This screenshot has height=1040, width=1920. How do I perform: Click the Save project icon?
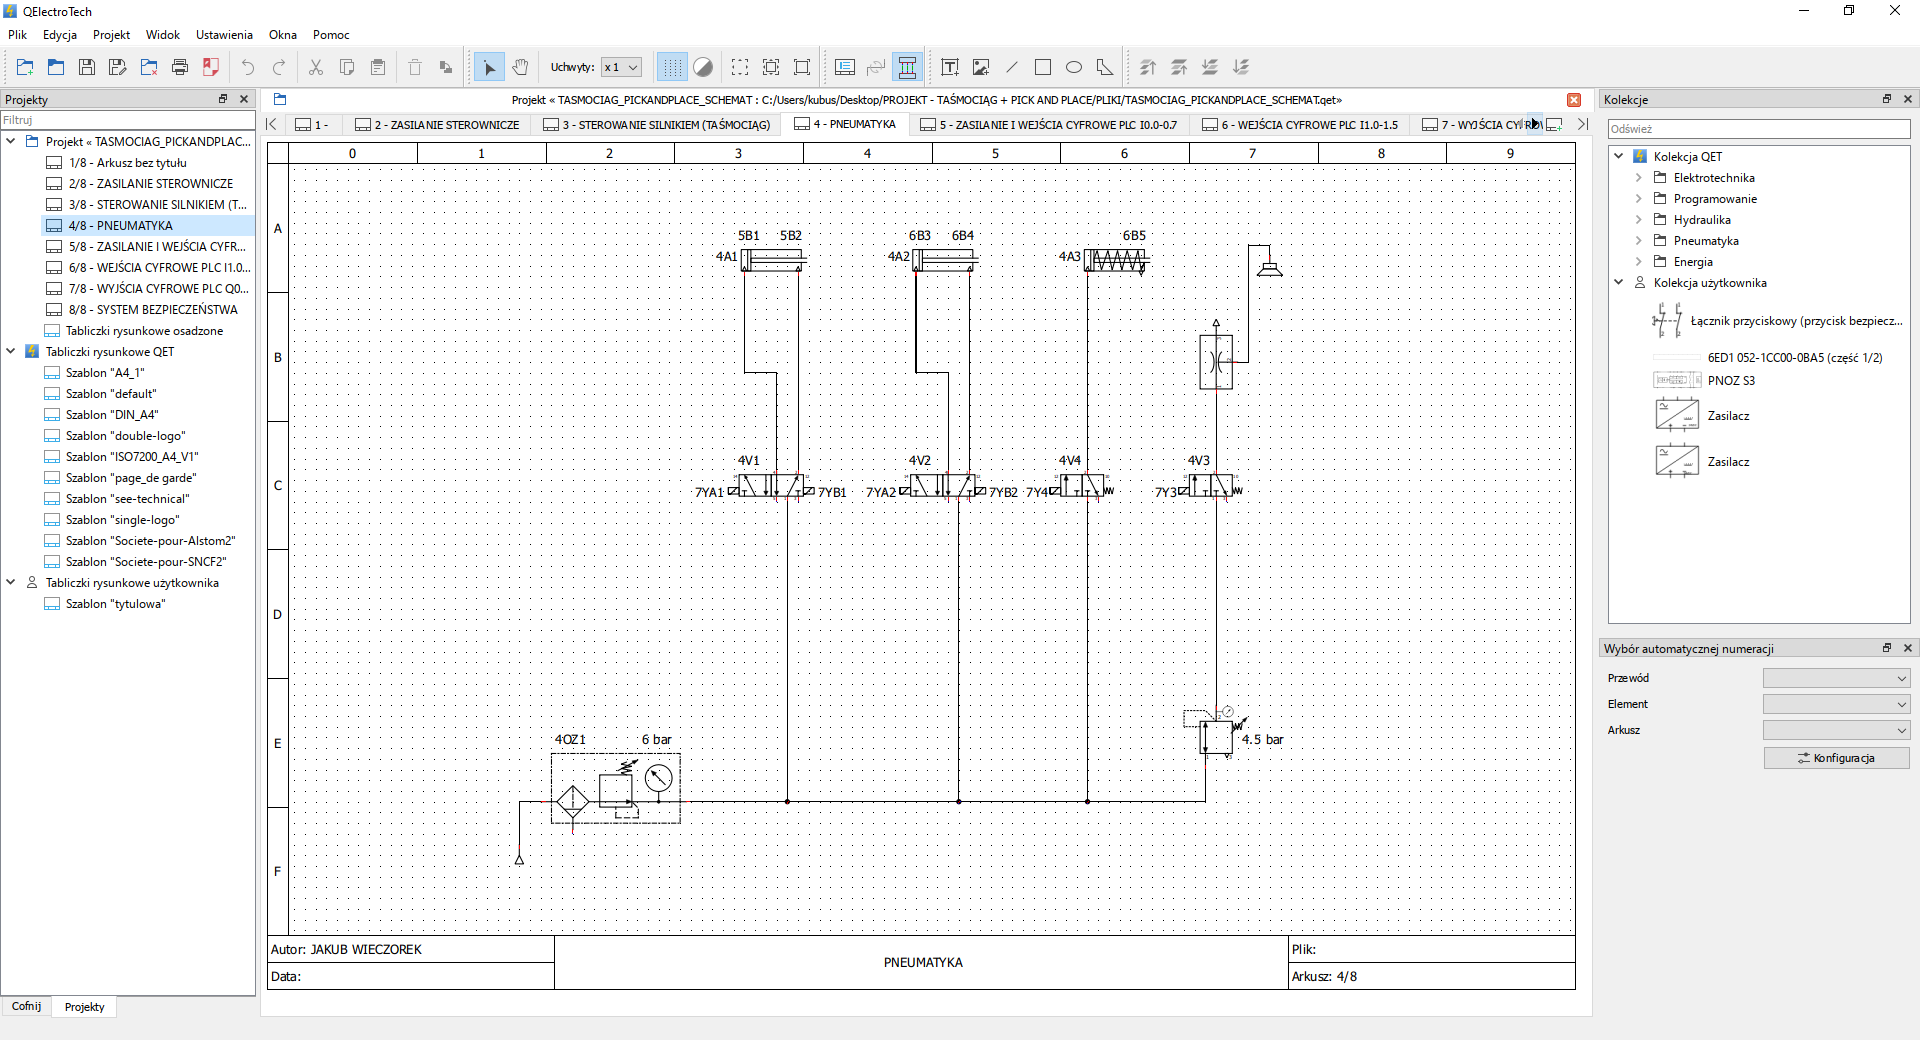point(87,67)
